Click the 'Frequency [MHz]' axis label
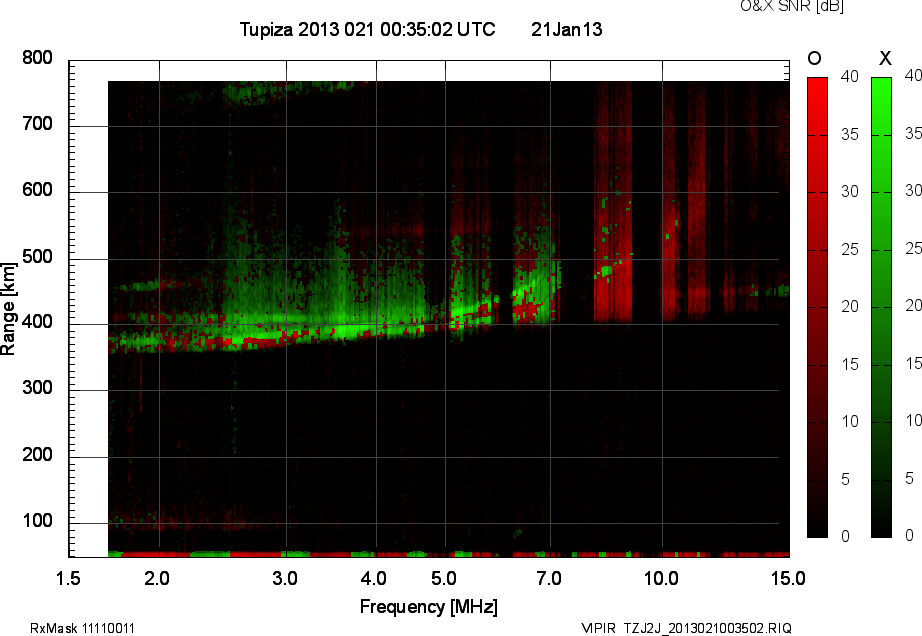The image size is (922, 636). [x=429, y=607]
